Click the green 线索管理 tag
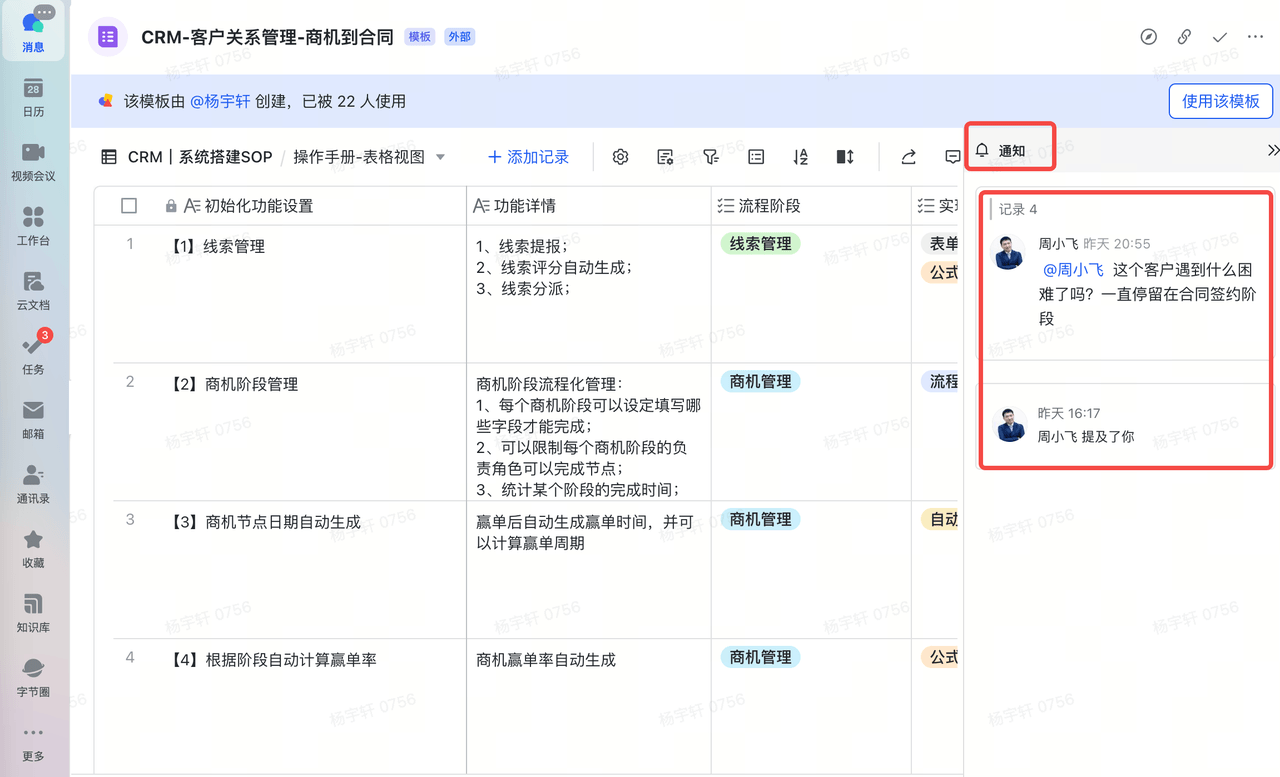This screenshot has width=1280, height=777. [x=760, y=244]
